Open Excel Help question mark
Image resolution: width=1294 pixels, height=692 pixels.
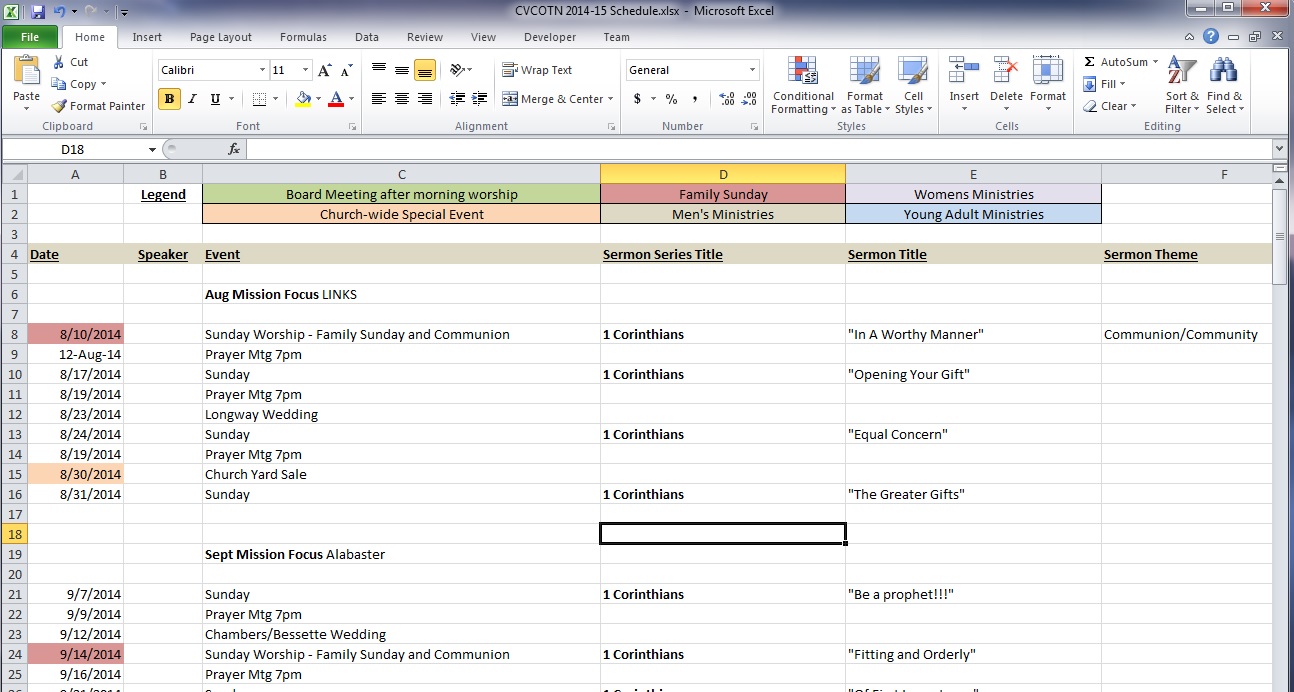tap(1211, 37)
